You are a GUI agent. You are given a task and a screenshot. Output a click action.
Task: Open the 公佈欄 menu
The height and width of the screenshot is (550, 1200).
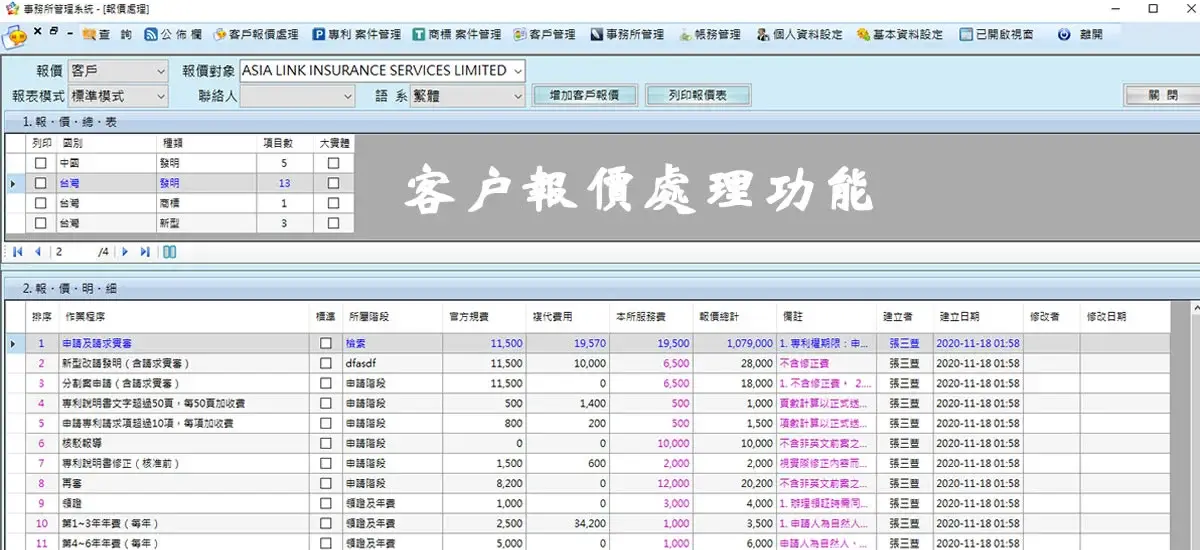pyautogui.click(x=173, y=34)
